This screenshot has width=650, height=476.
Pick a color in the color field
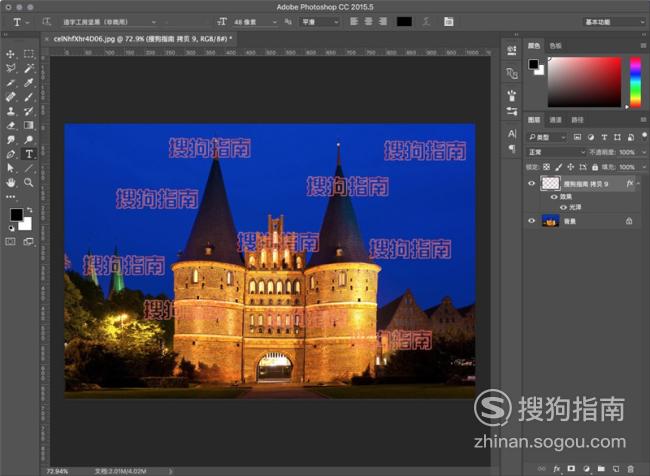(x=585, y=82)
